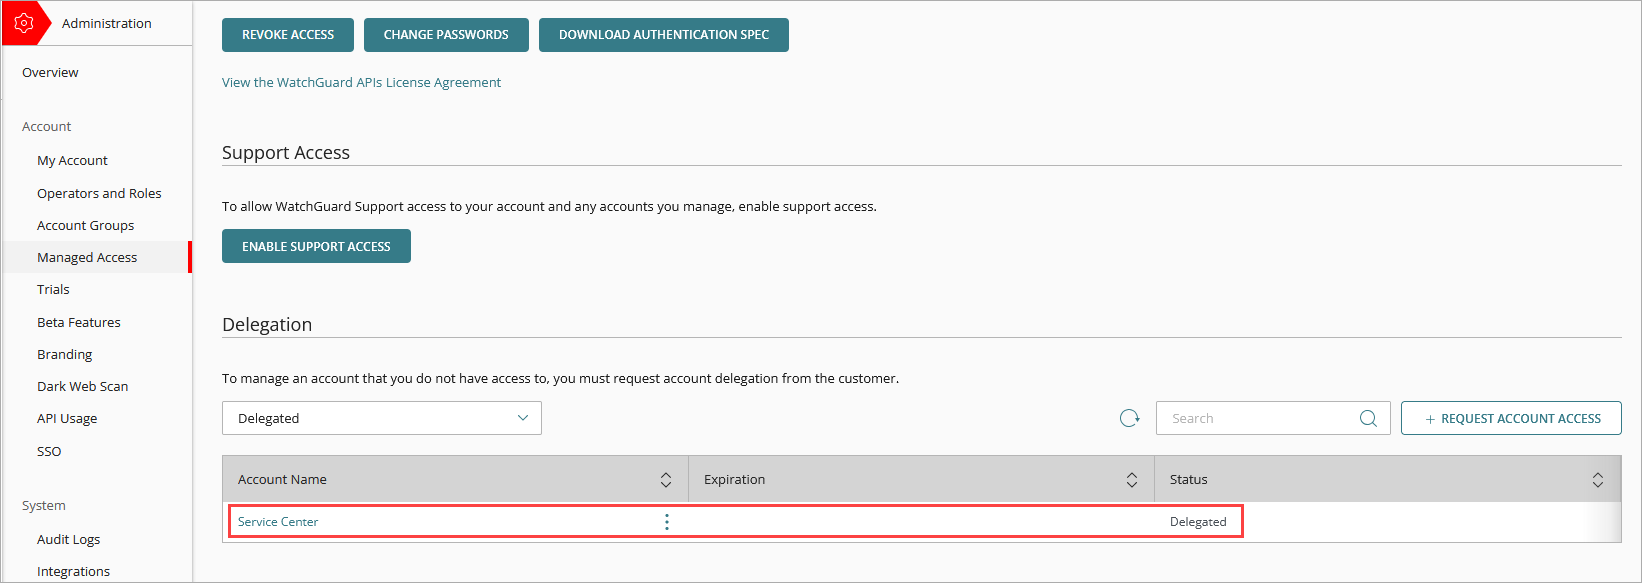Open the WatchGuard APIs License Agreement link

click(x=361, y=82)
